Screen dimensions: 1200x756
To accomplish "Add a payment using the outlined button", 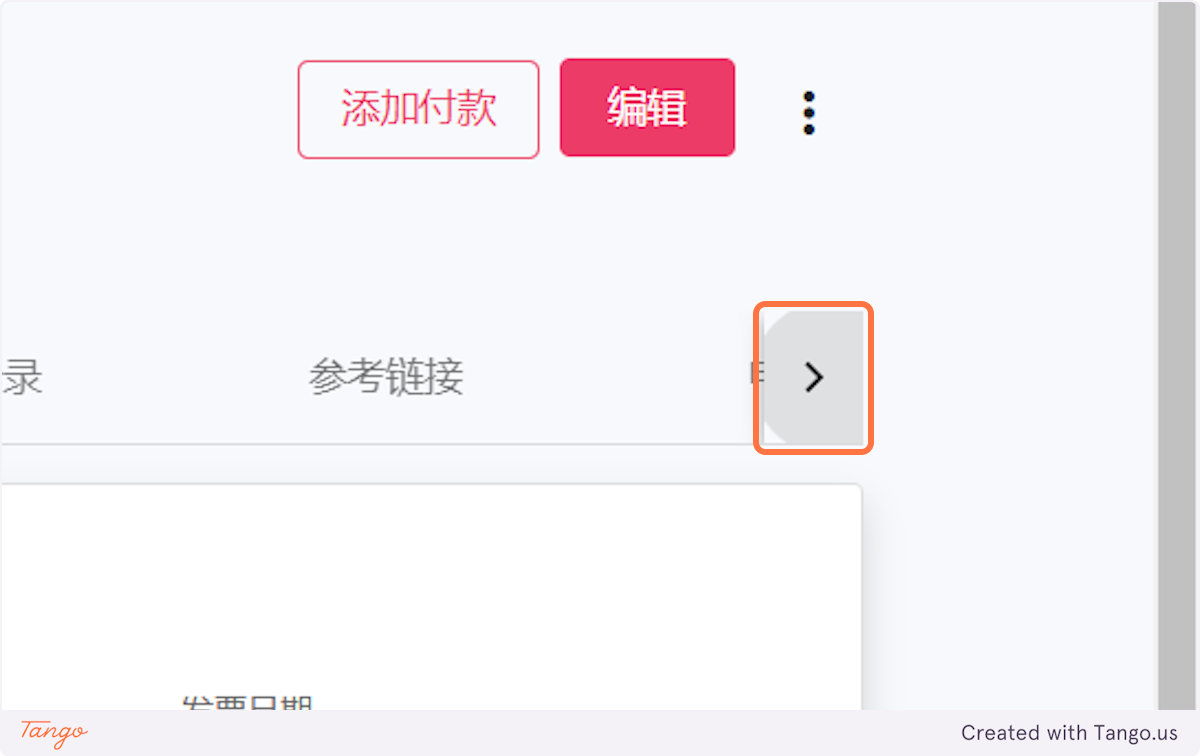I will pyautogui.click(x=418, y=109).
